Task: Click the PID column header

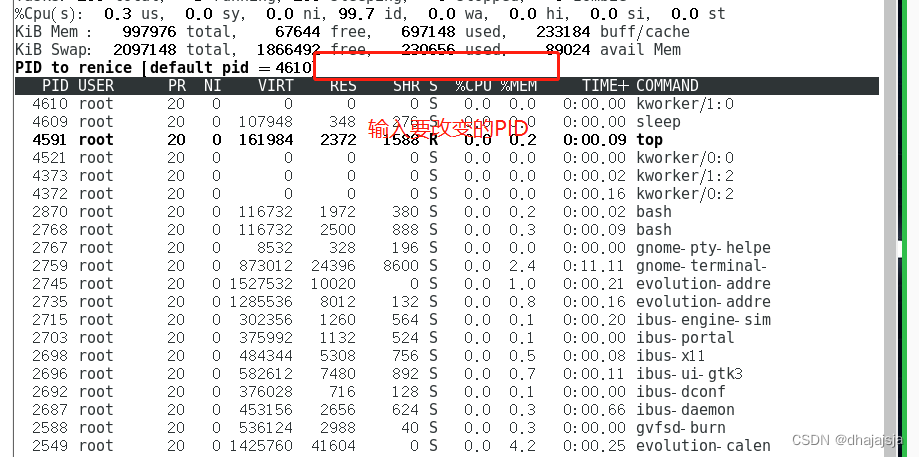Action: 55,86
